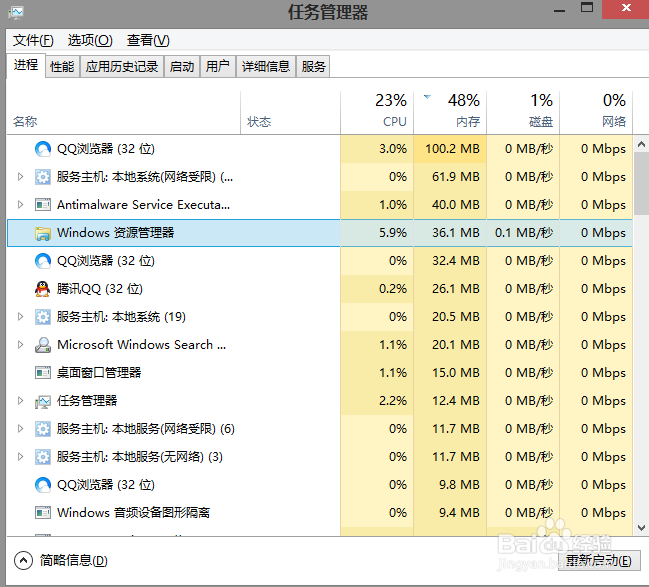Expand 服务主机: 本地系统(网络受限) group
This screenshot has height=587, width=649.
click(x=20, y=177)
